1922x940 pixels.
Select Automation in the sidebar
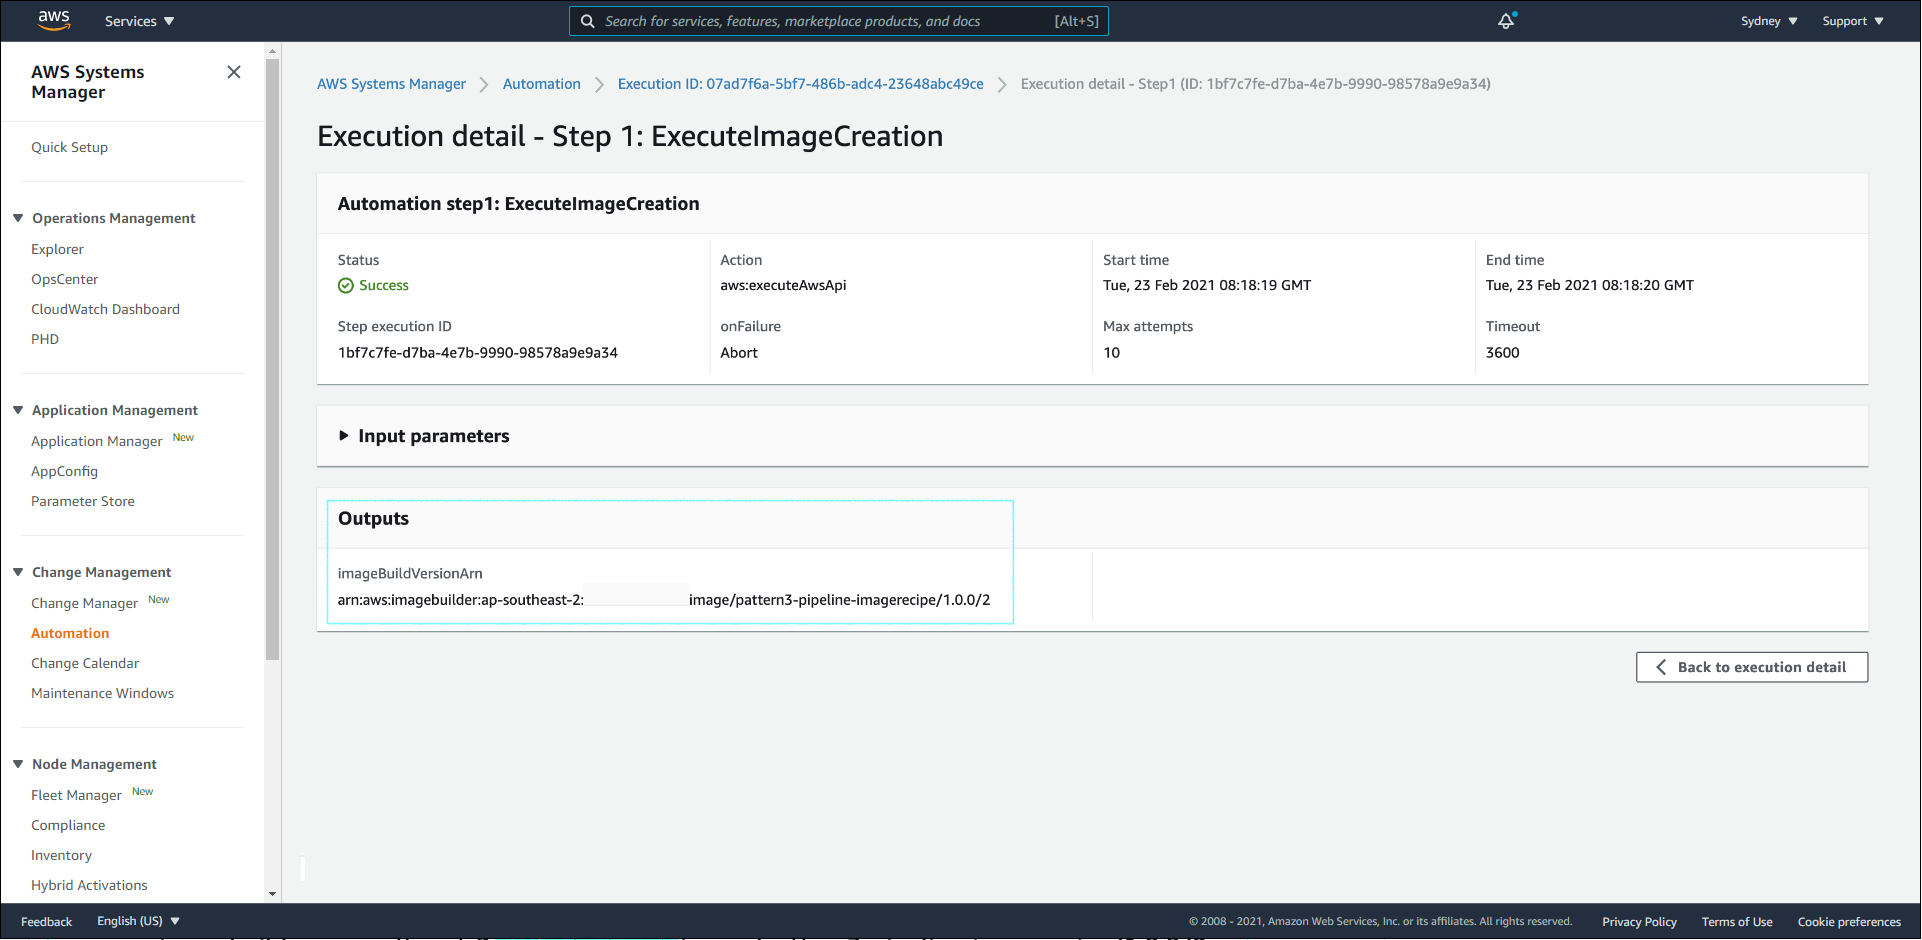coord(70,633)
